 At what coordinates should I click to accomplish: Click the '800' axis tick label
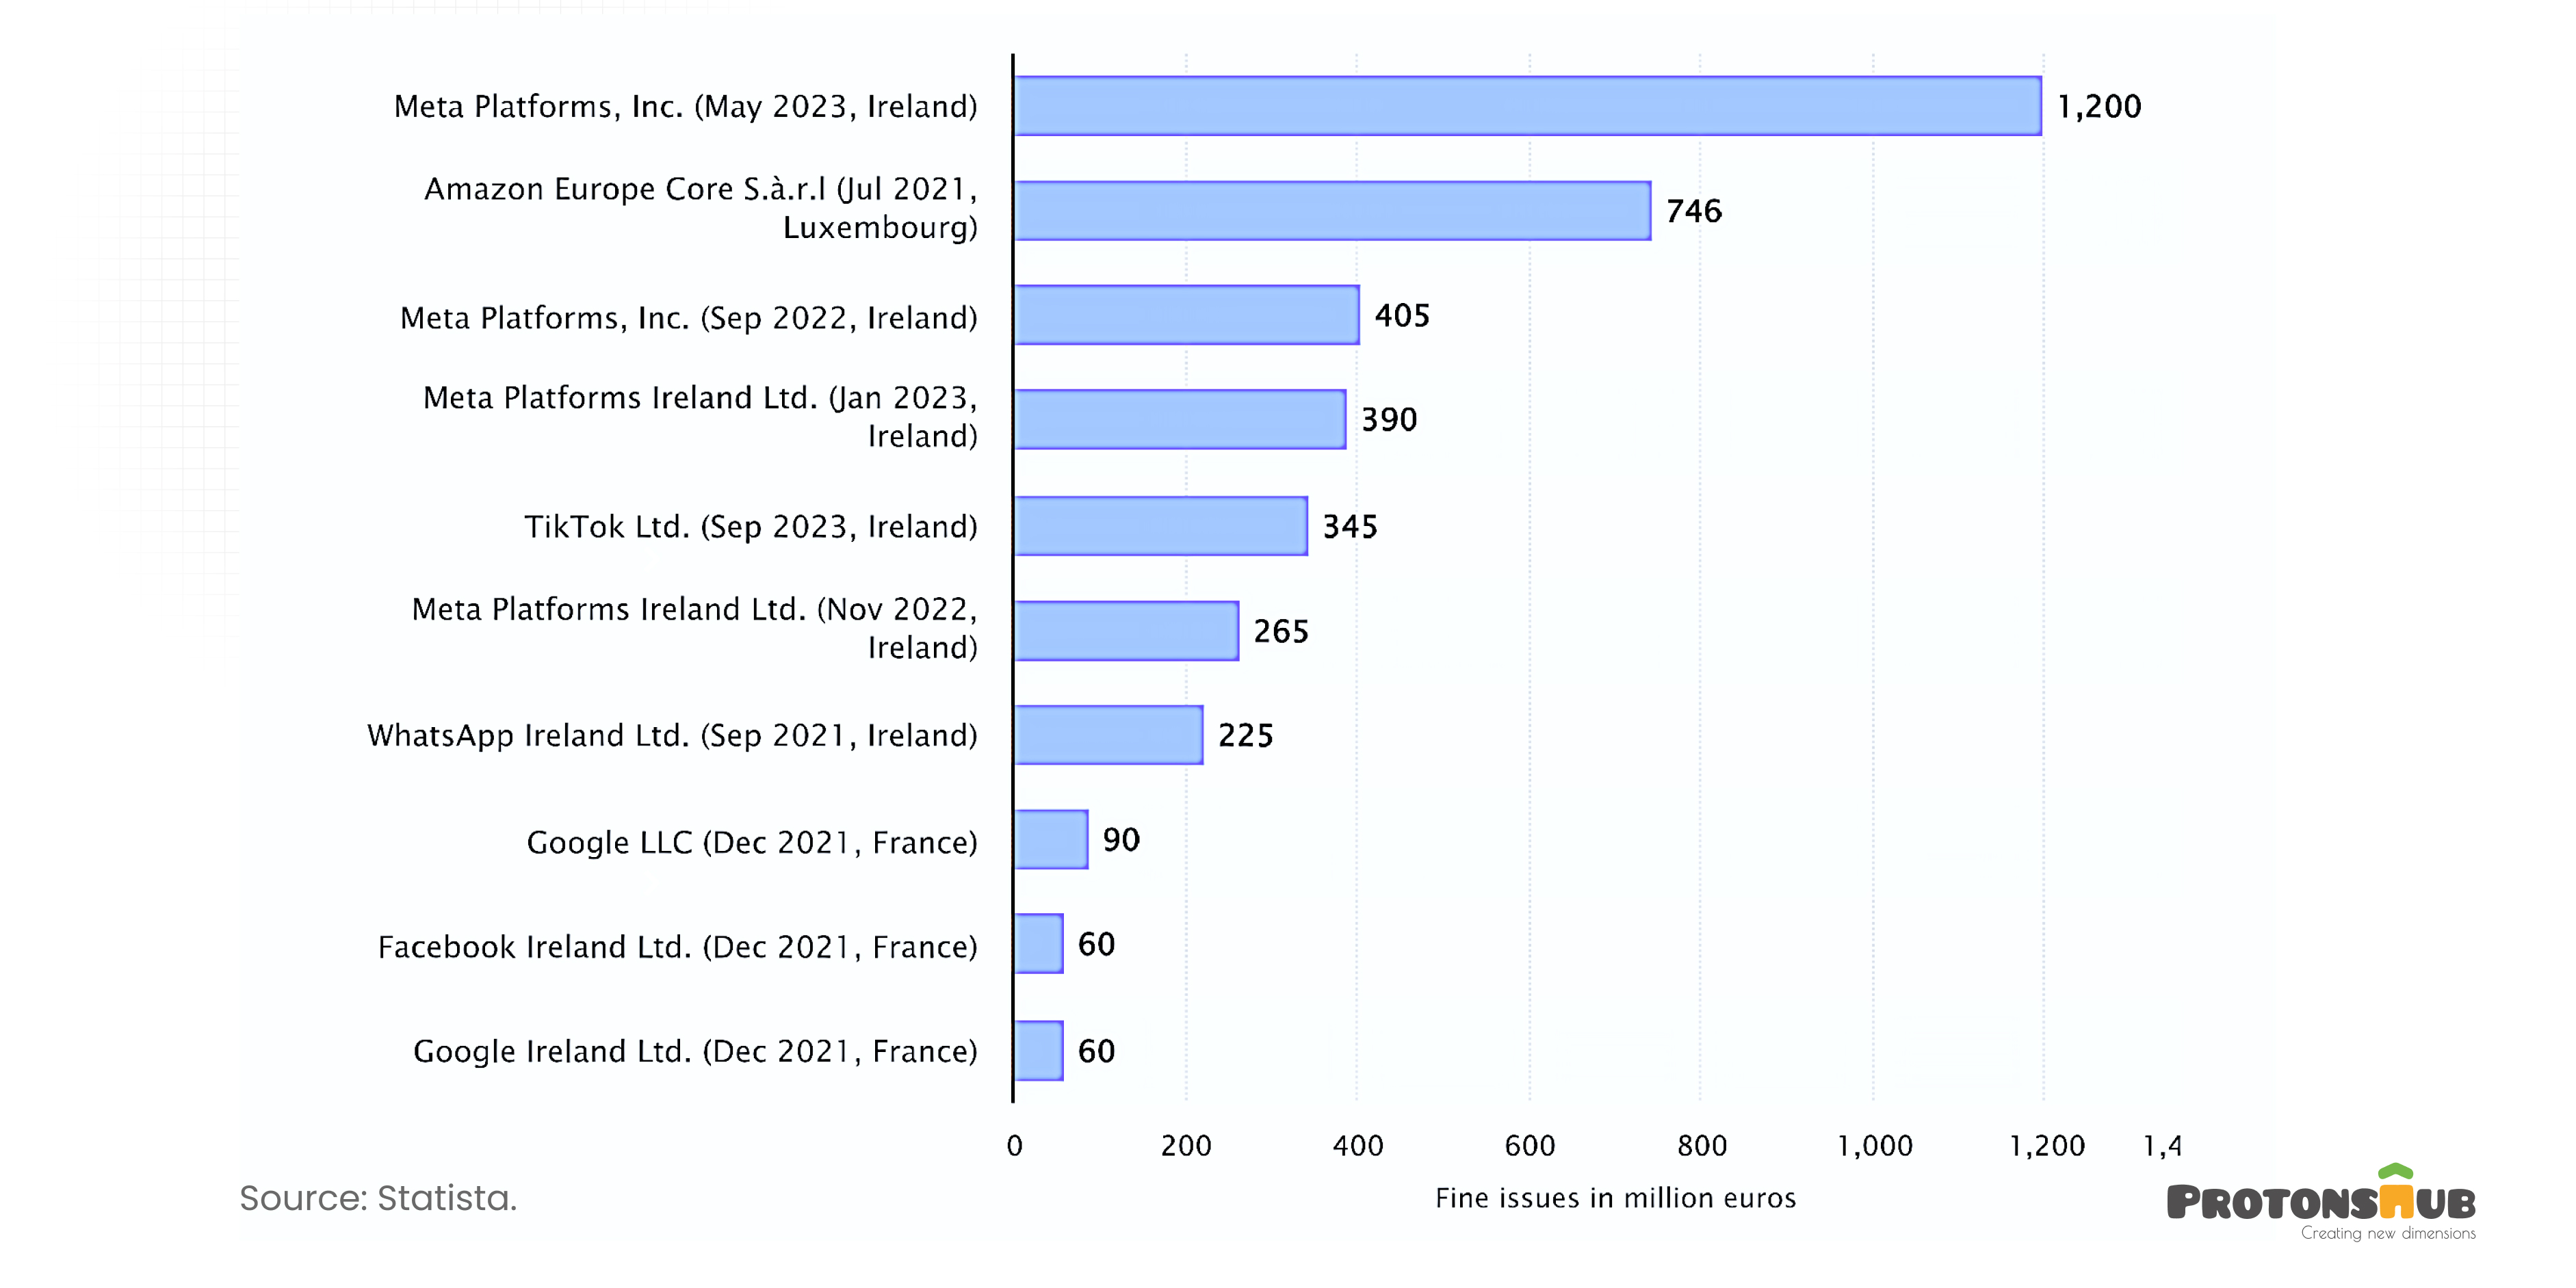click(x=1702, y=1146)
